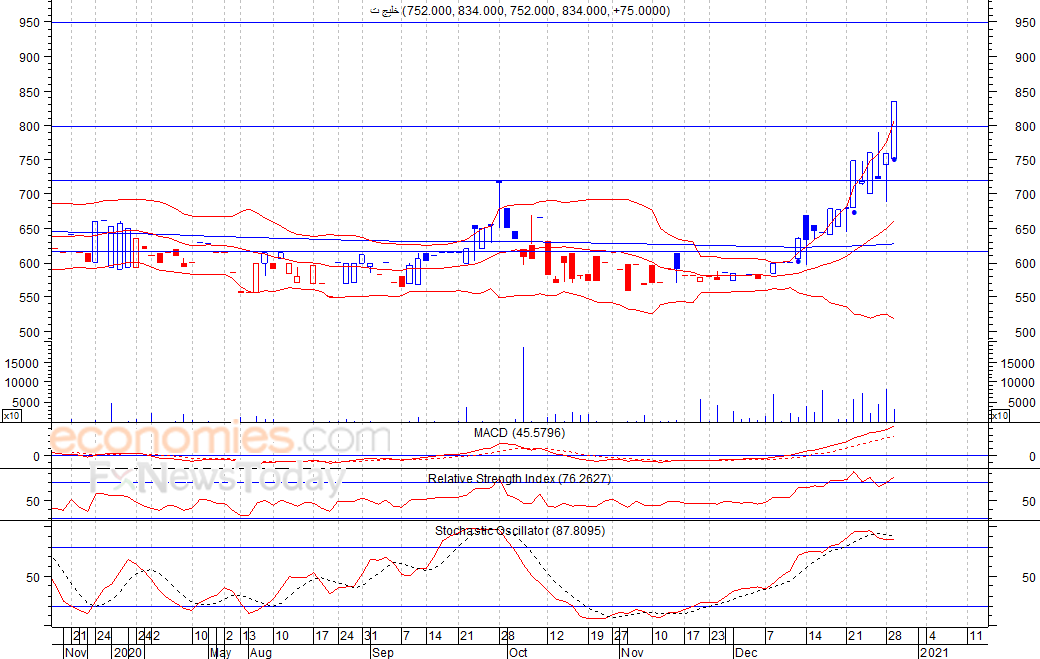Click the Aug month label on date axis
This screenshot has width=1040, height=659.
pyautogui.click(x=261, y=652)
